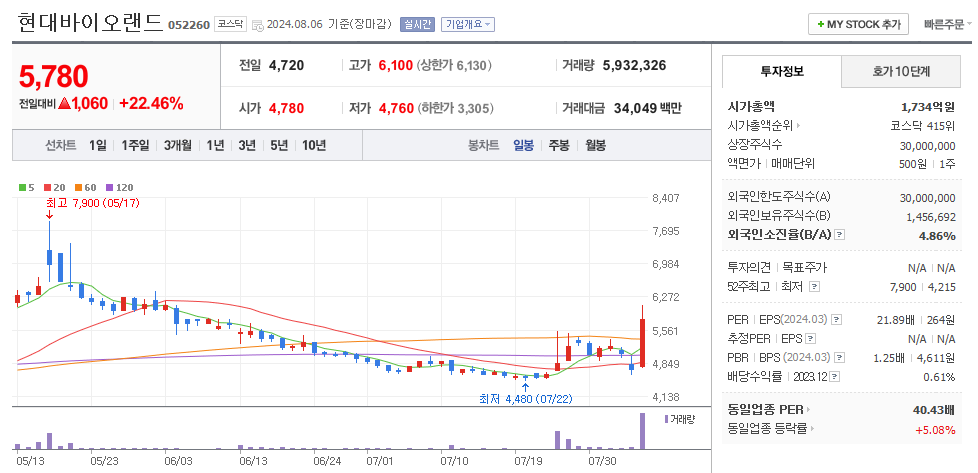
Task: Expand the 기업개요 dropdown
Action: (468, 24)
